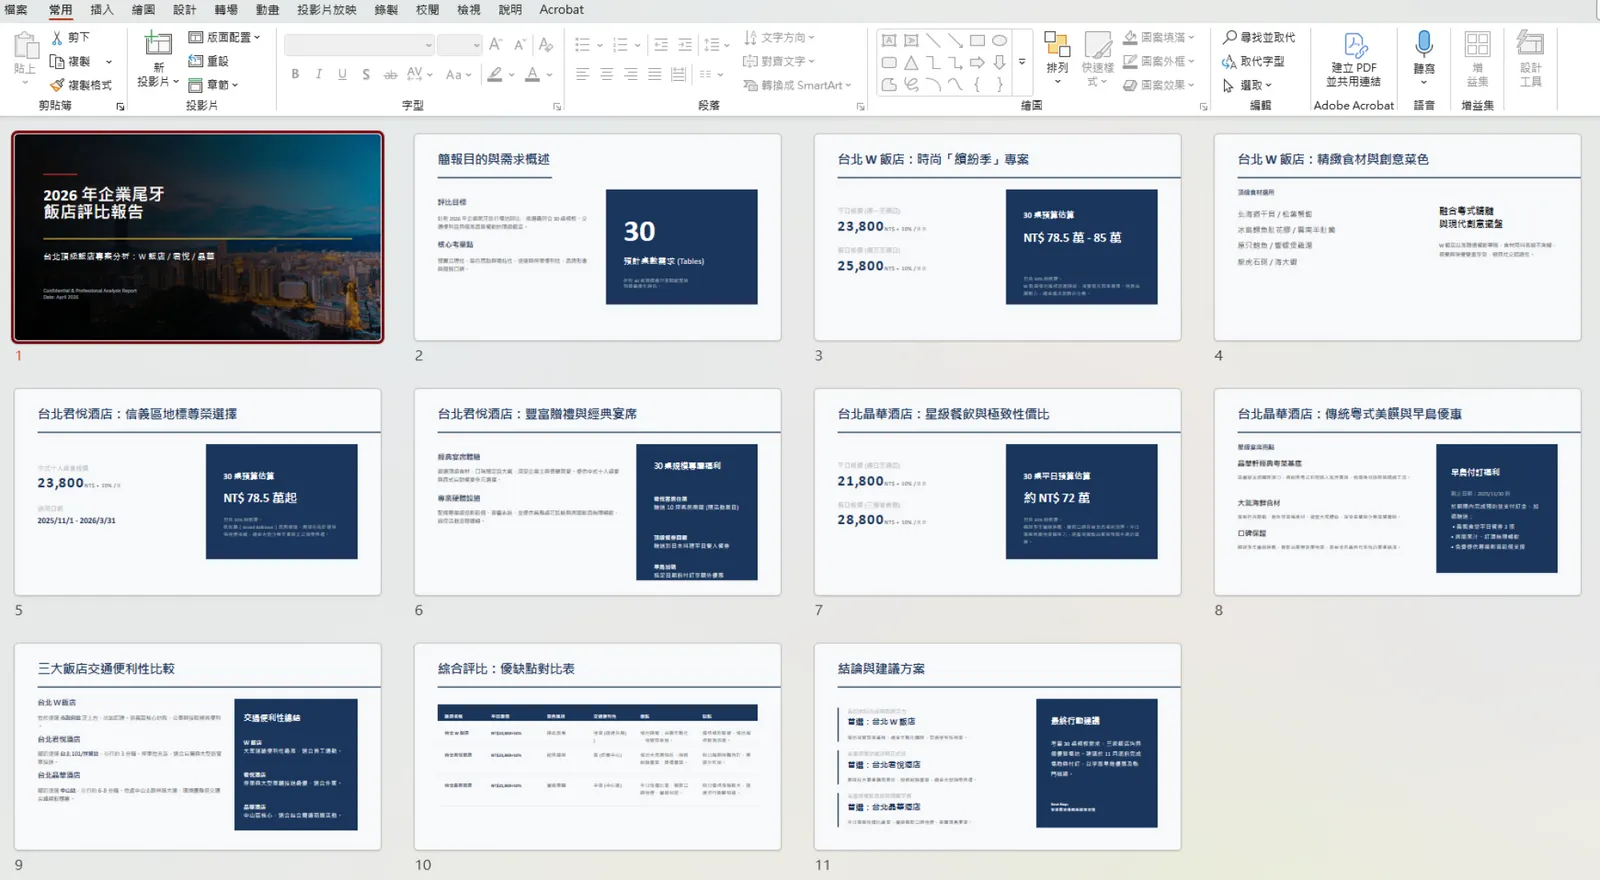Open 增益集 (Add-ins) icon

pyautogui.click(x=1477, y=45)
